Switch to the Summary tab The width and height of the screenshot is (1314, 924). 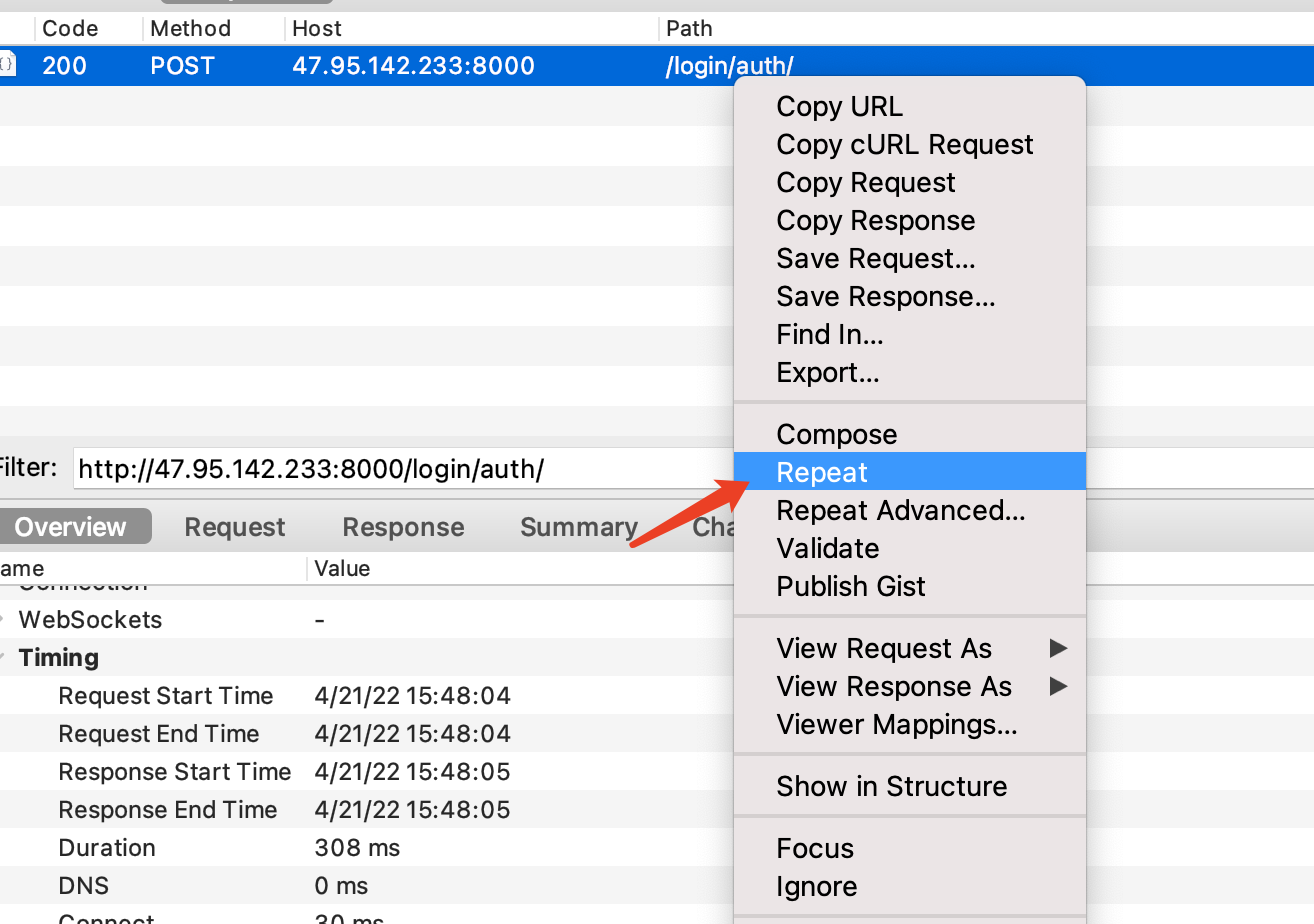point(579,527)
